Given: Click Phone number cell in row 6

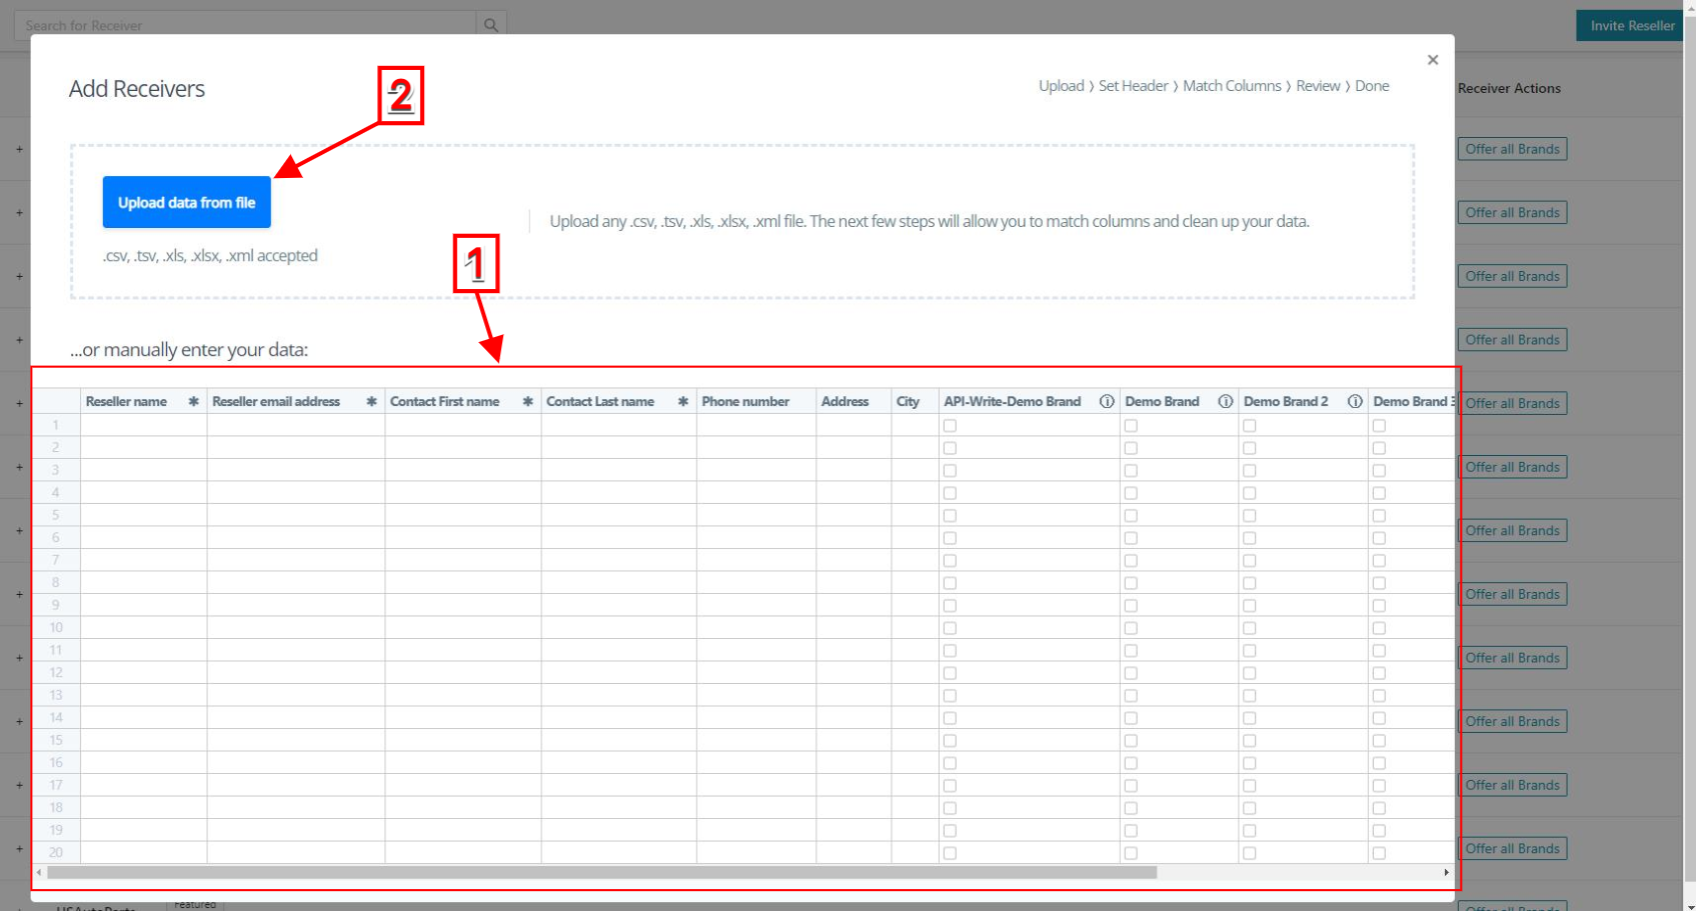Looking at the screenshot, I should click(756, 537).
